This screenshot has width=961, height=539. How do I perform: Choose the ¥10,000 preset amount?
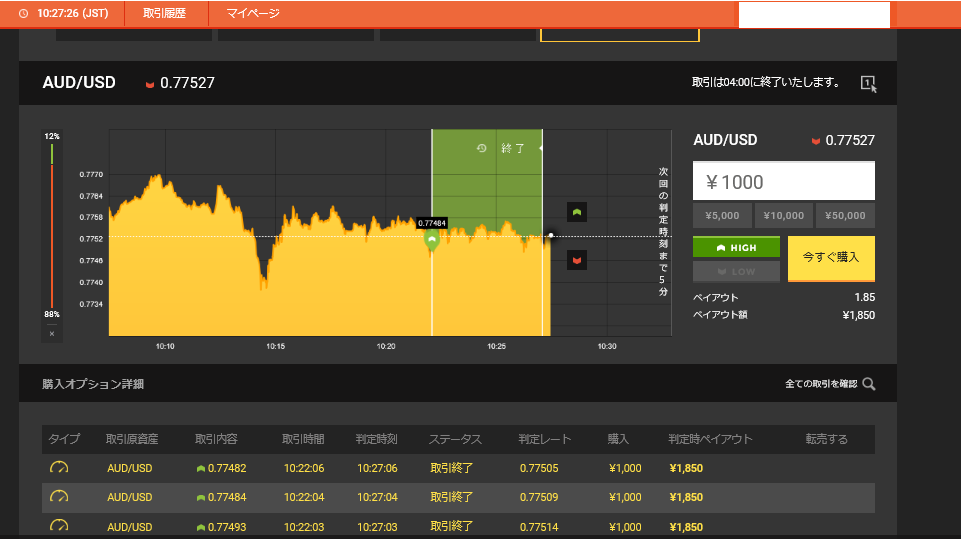(783, 216)
